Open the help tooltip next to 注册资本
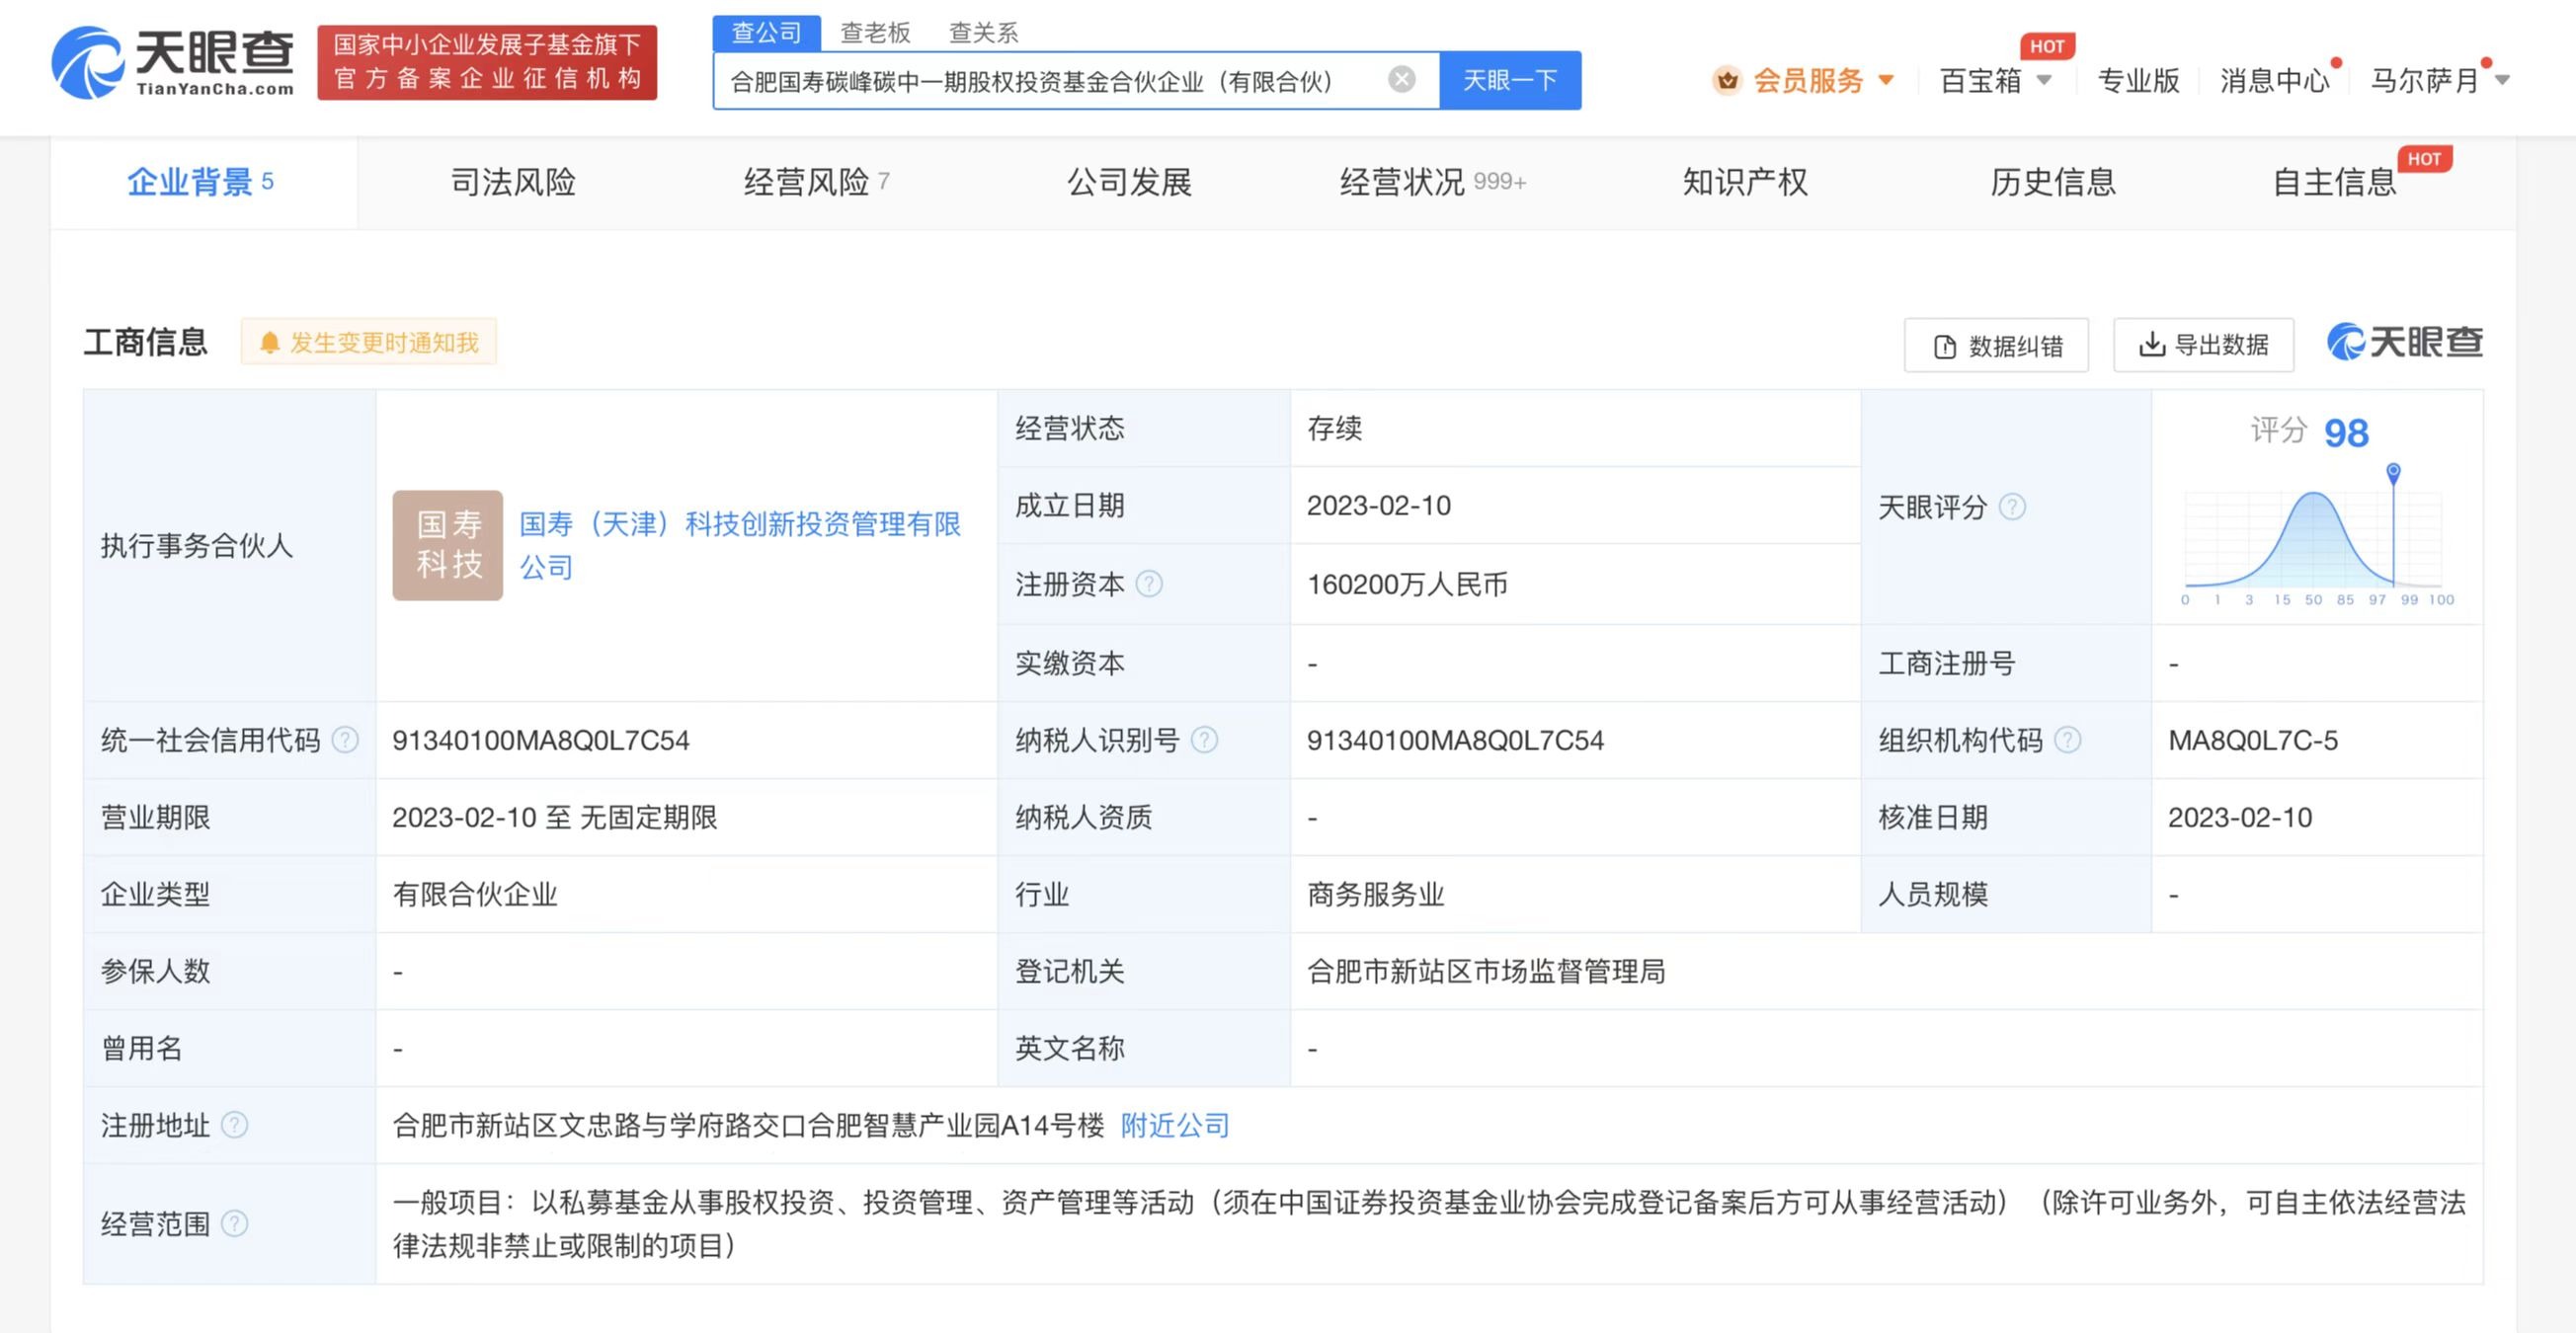 point(1150,584)
